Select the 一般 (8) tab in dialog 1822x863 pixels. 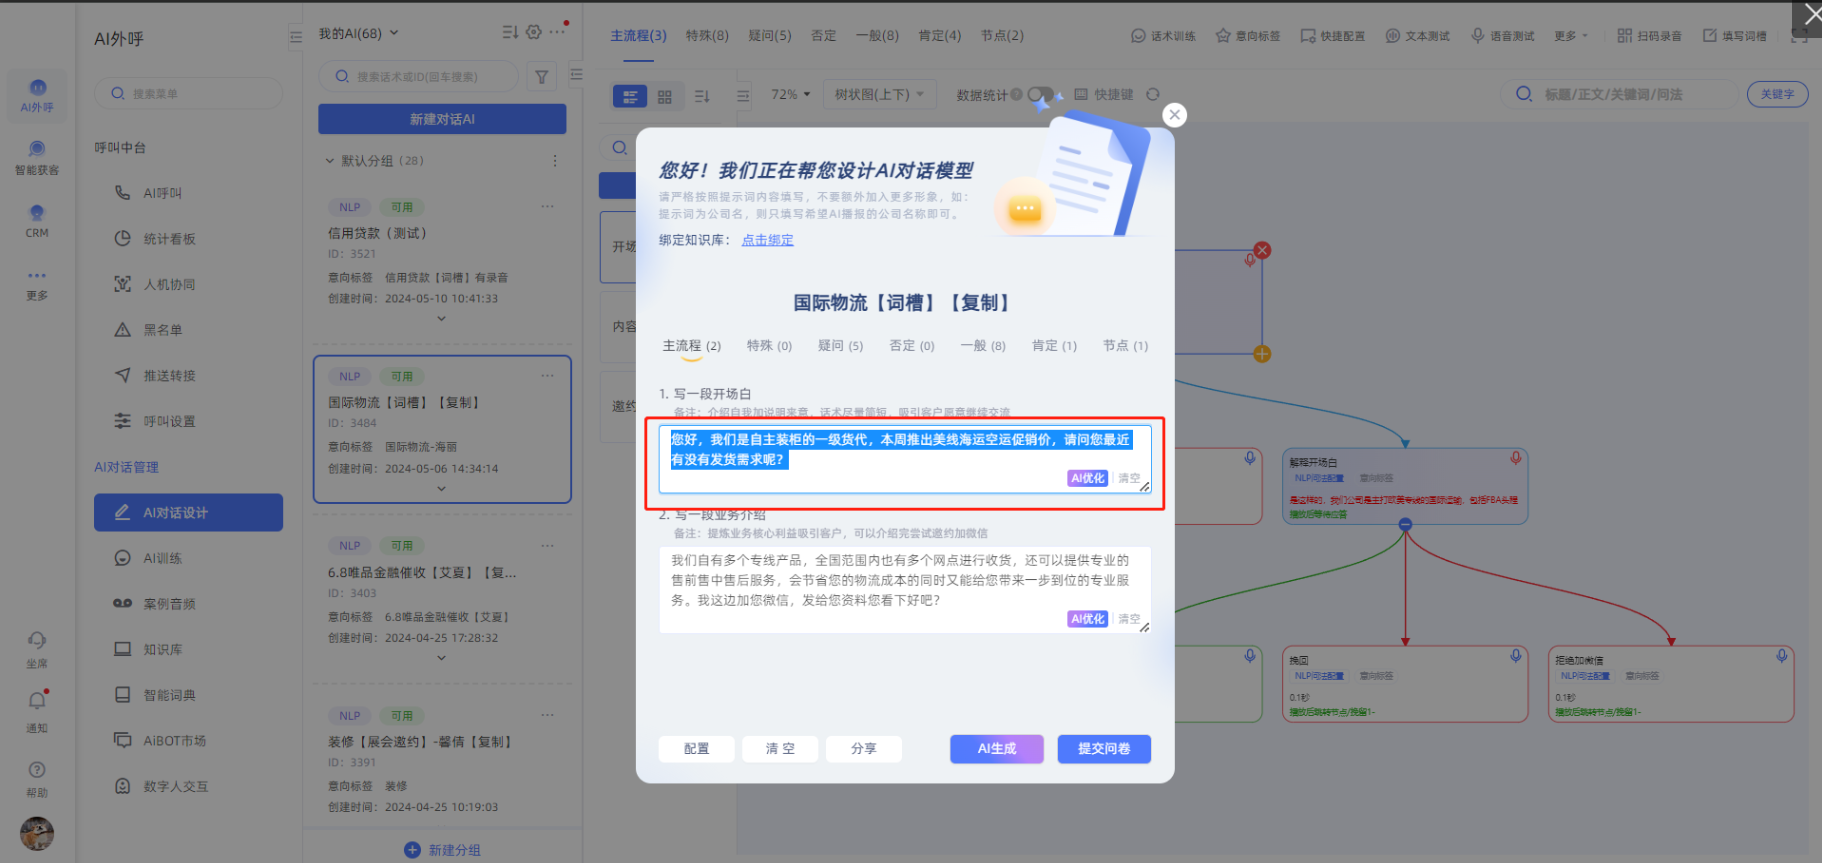point(982,346)
